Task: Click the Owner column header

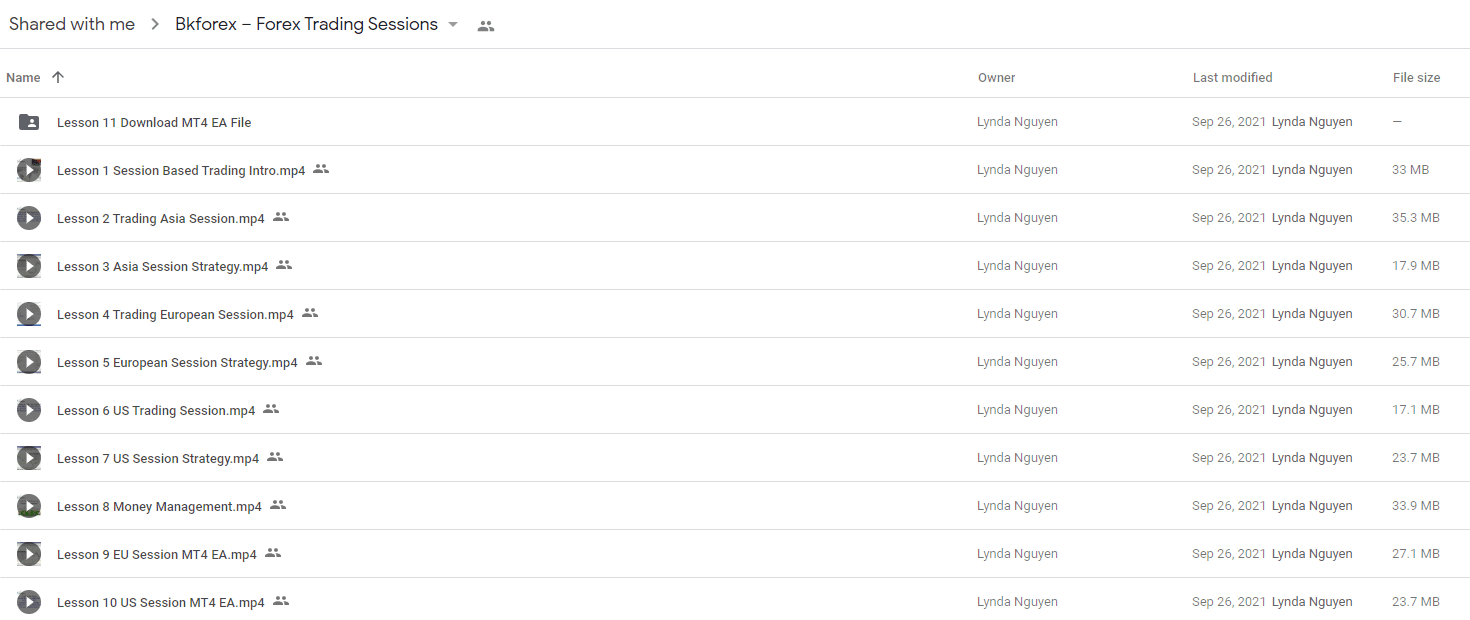Action: click(996, 77)
